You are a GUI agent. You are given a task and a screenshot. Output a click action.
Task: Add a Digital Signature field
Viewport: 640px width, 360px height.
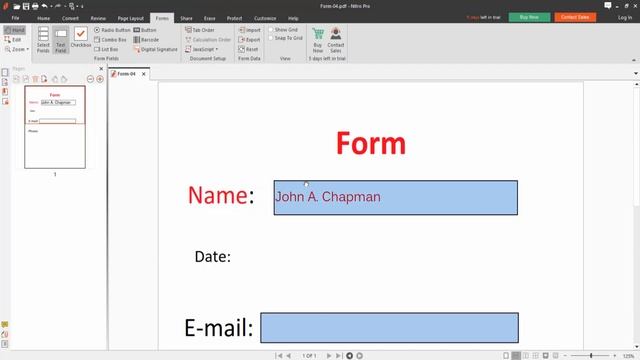pos(156,49)
